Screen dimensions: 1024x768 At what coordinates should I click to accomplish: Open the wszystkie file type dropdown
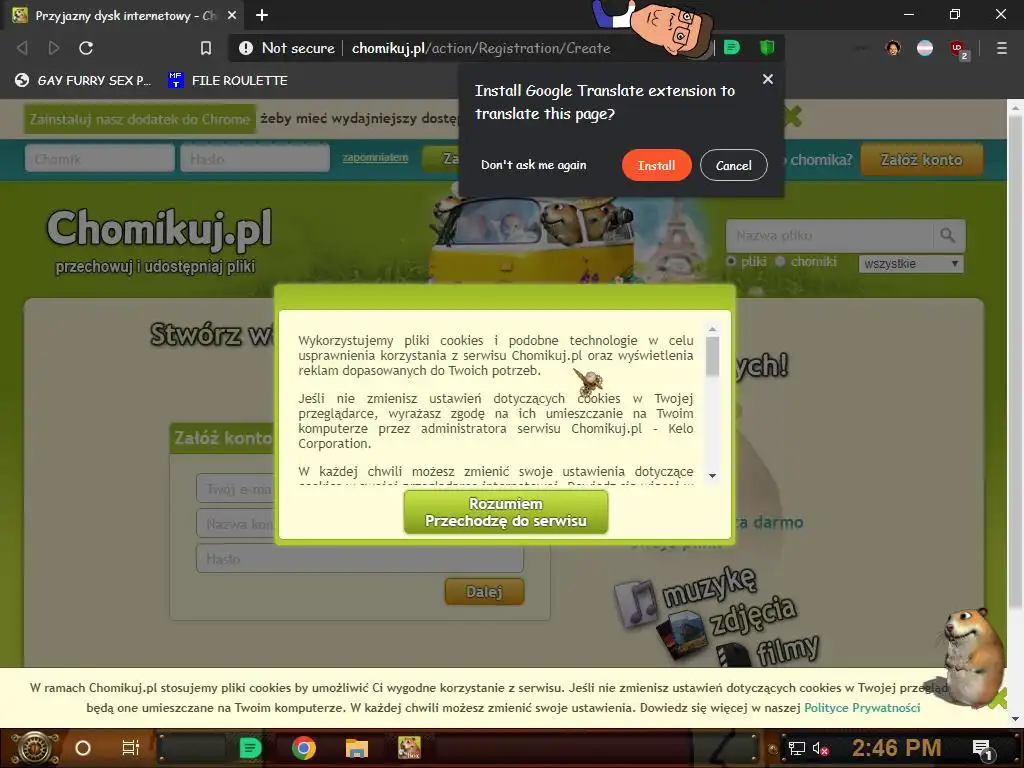point(911,264)
